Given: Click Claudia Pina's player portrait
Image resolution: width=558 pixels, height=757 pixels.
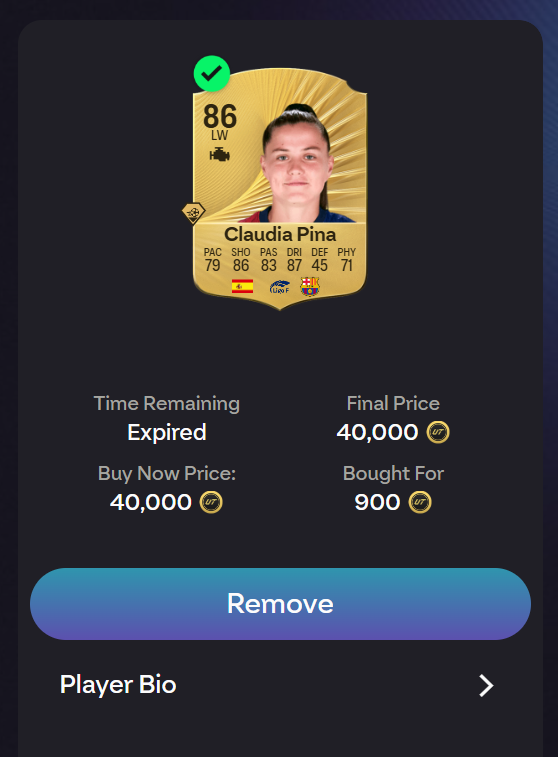Looking at the screenshot, I should click(298, 163).
